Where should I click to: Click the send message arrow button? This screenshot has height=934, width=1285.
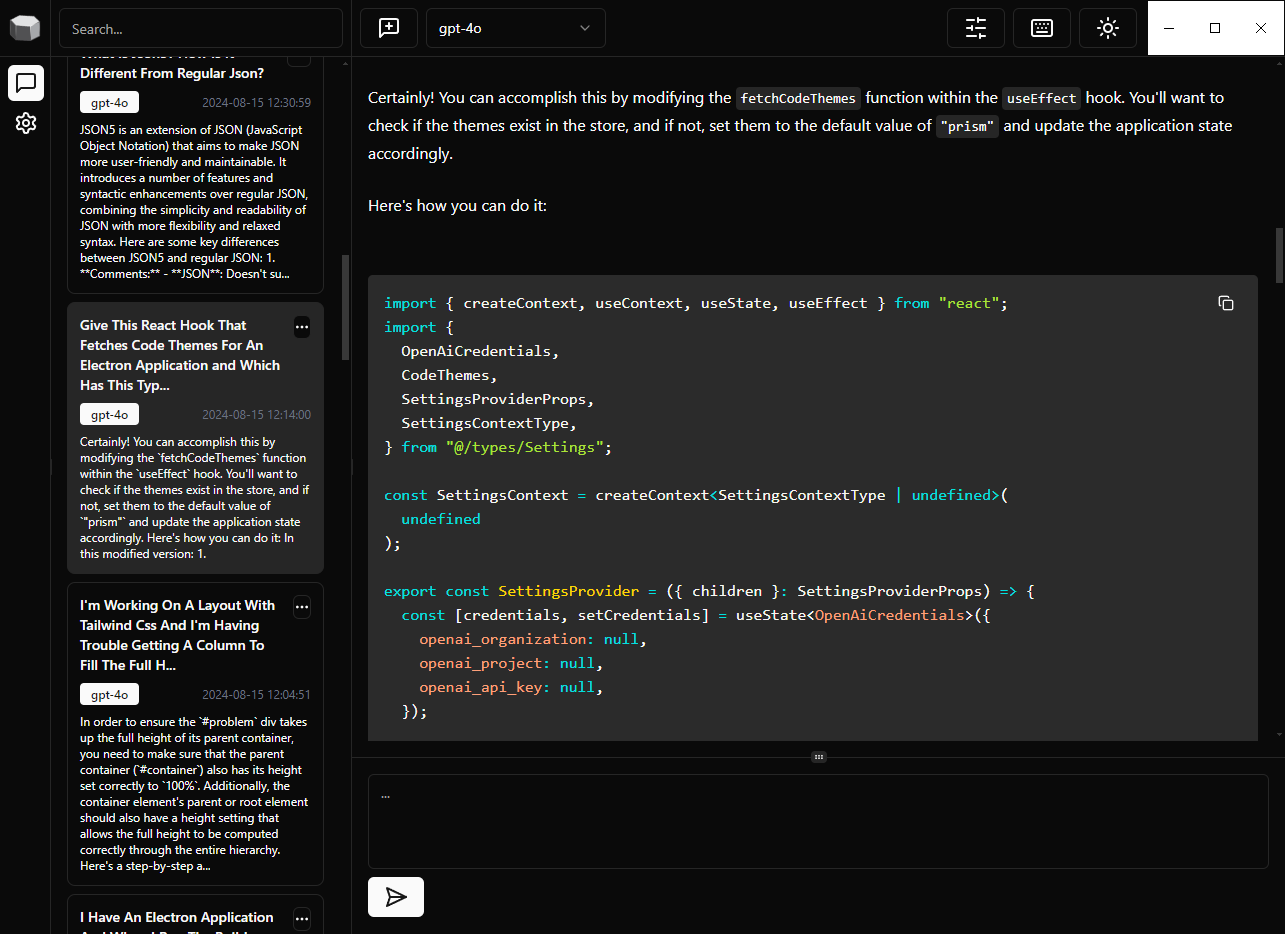(396, 897)
